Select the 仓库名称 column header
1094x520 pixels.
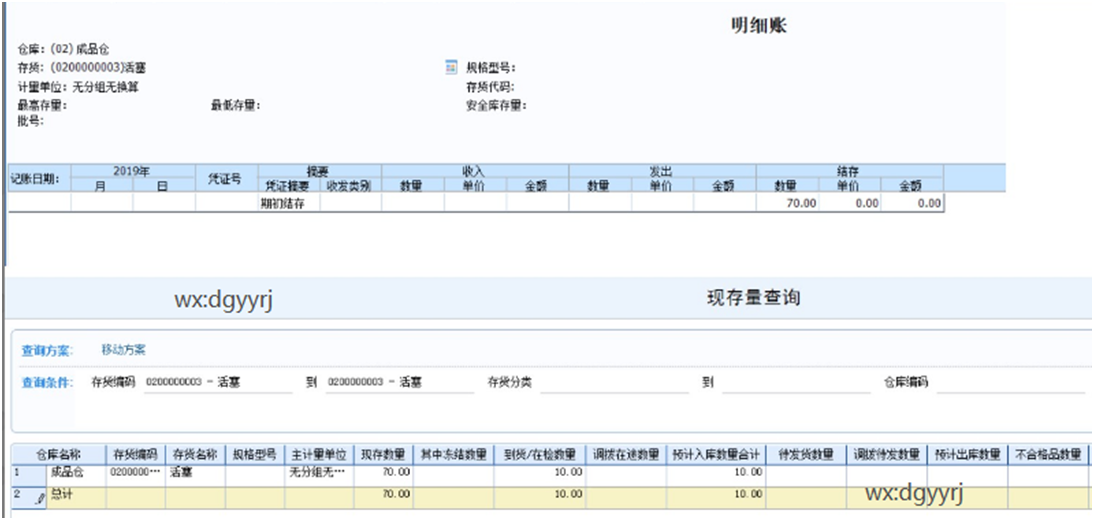click(x=59, y=454)
